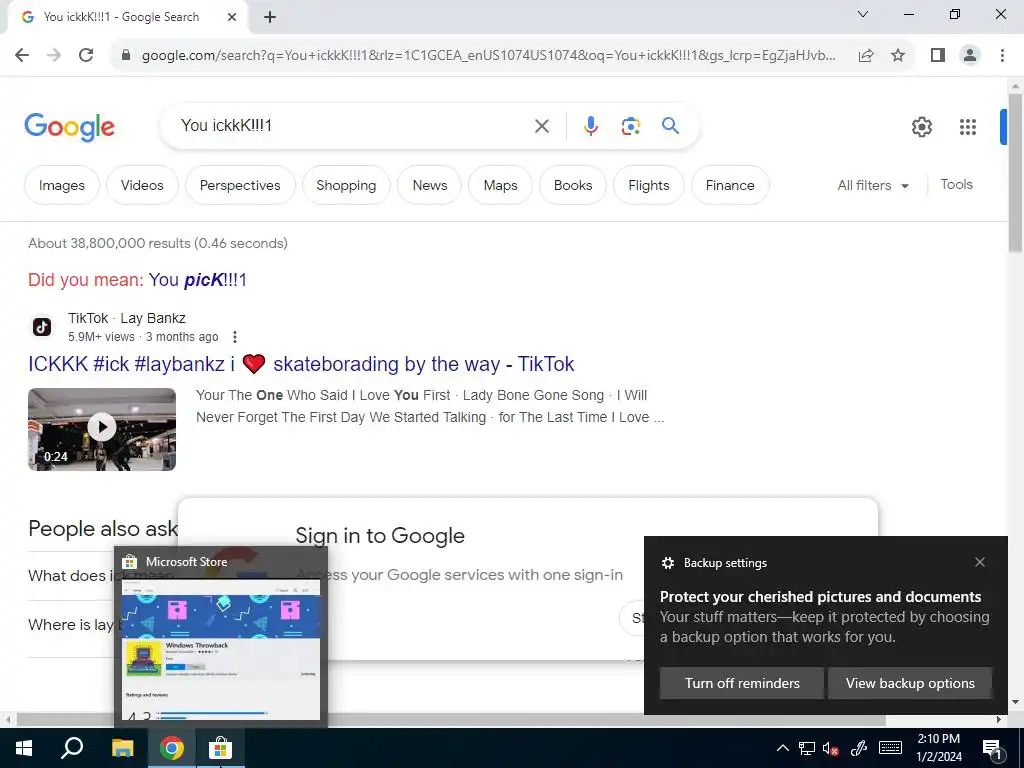View site information lock icon

[x=126, y=56]
